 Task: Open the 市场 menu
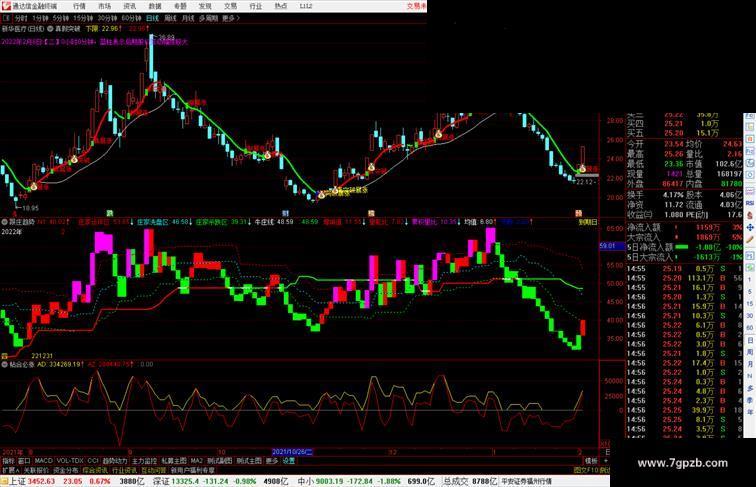click(x=104, y=6)
